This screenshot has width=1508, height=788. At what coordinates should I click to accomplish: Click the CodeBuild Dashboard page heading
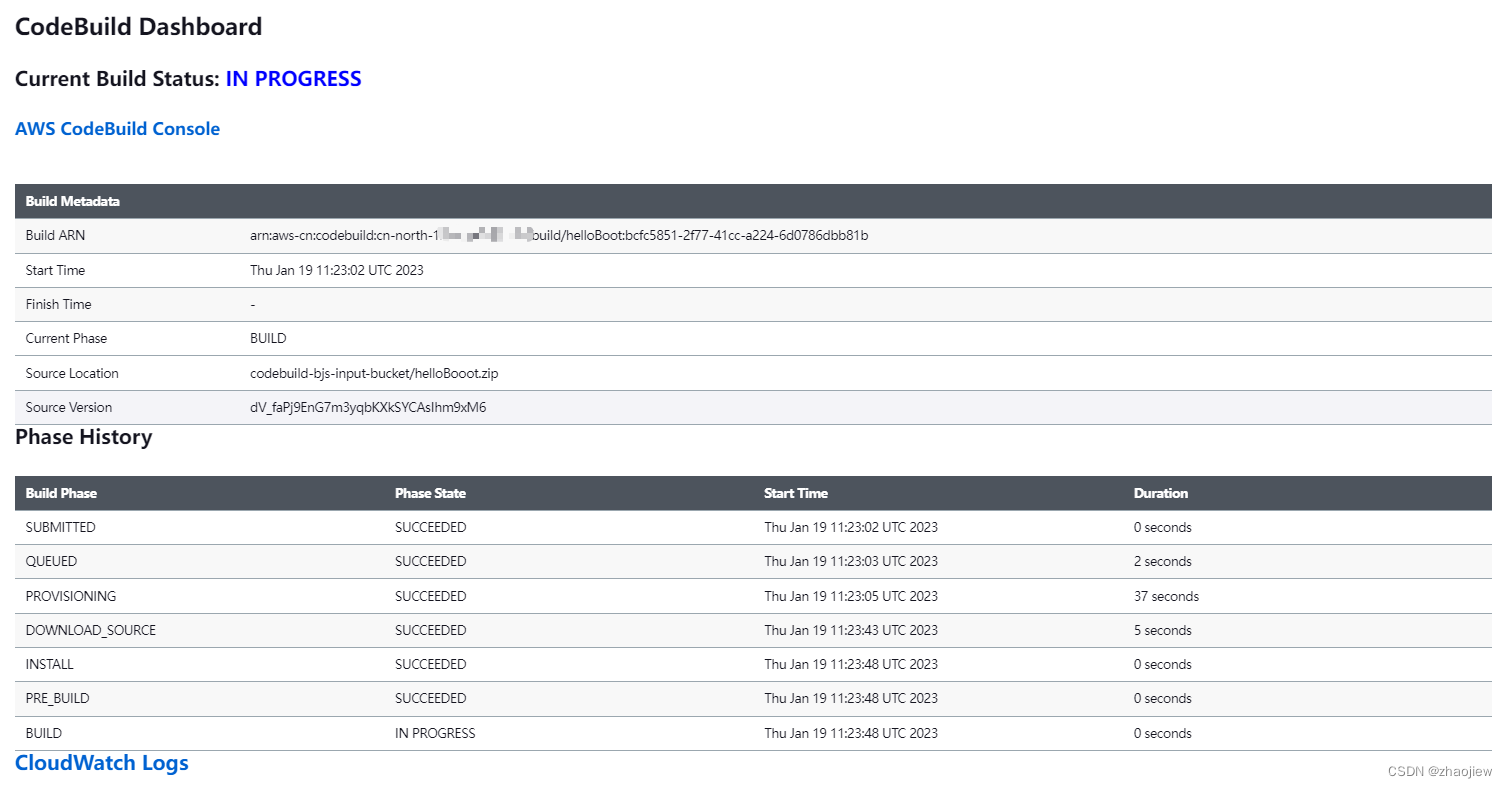[139, 27]
